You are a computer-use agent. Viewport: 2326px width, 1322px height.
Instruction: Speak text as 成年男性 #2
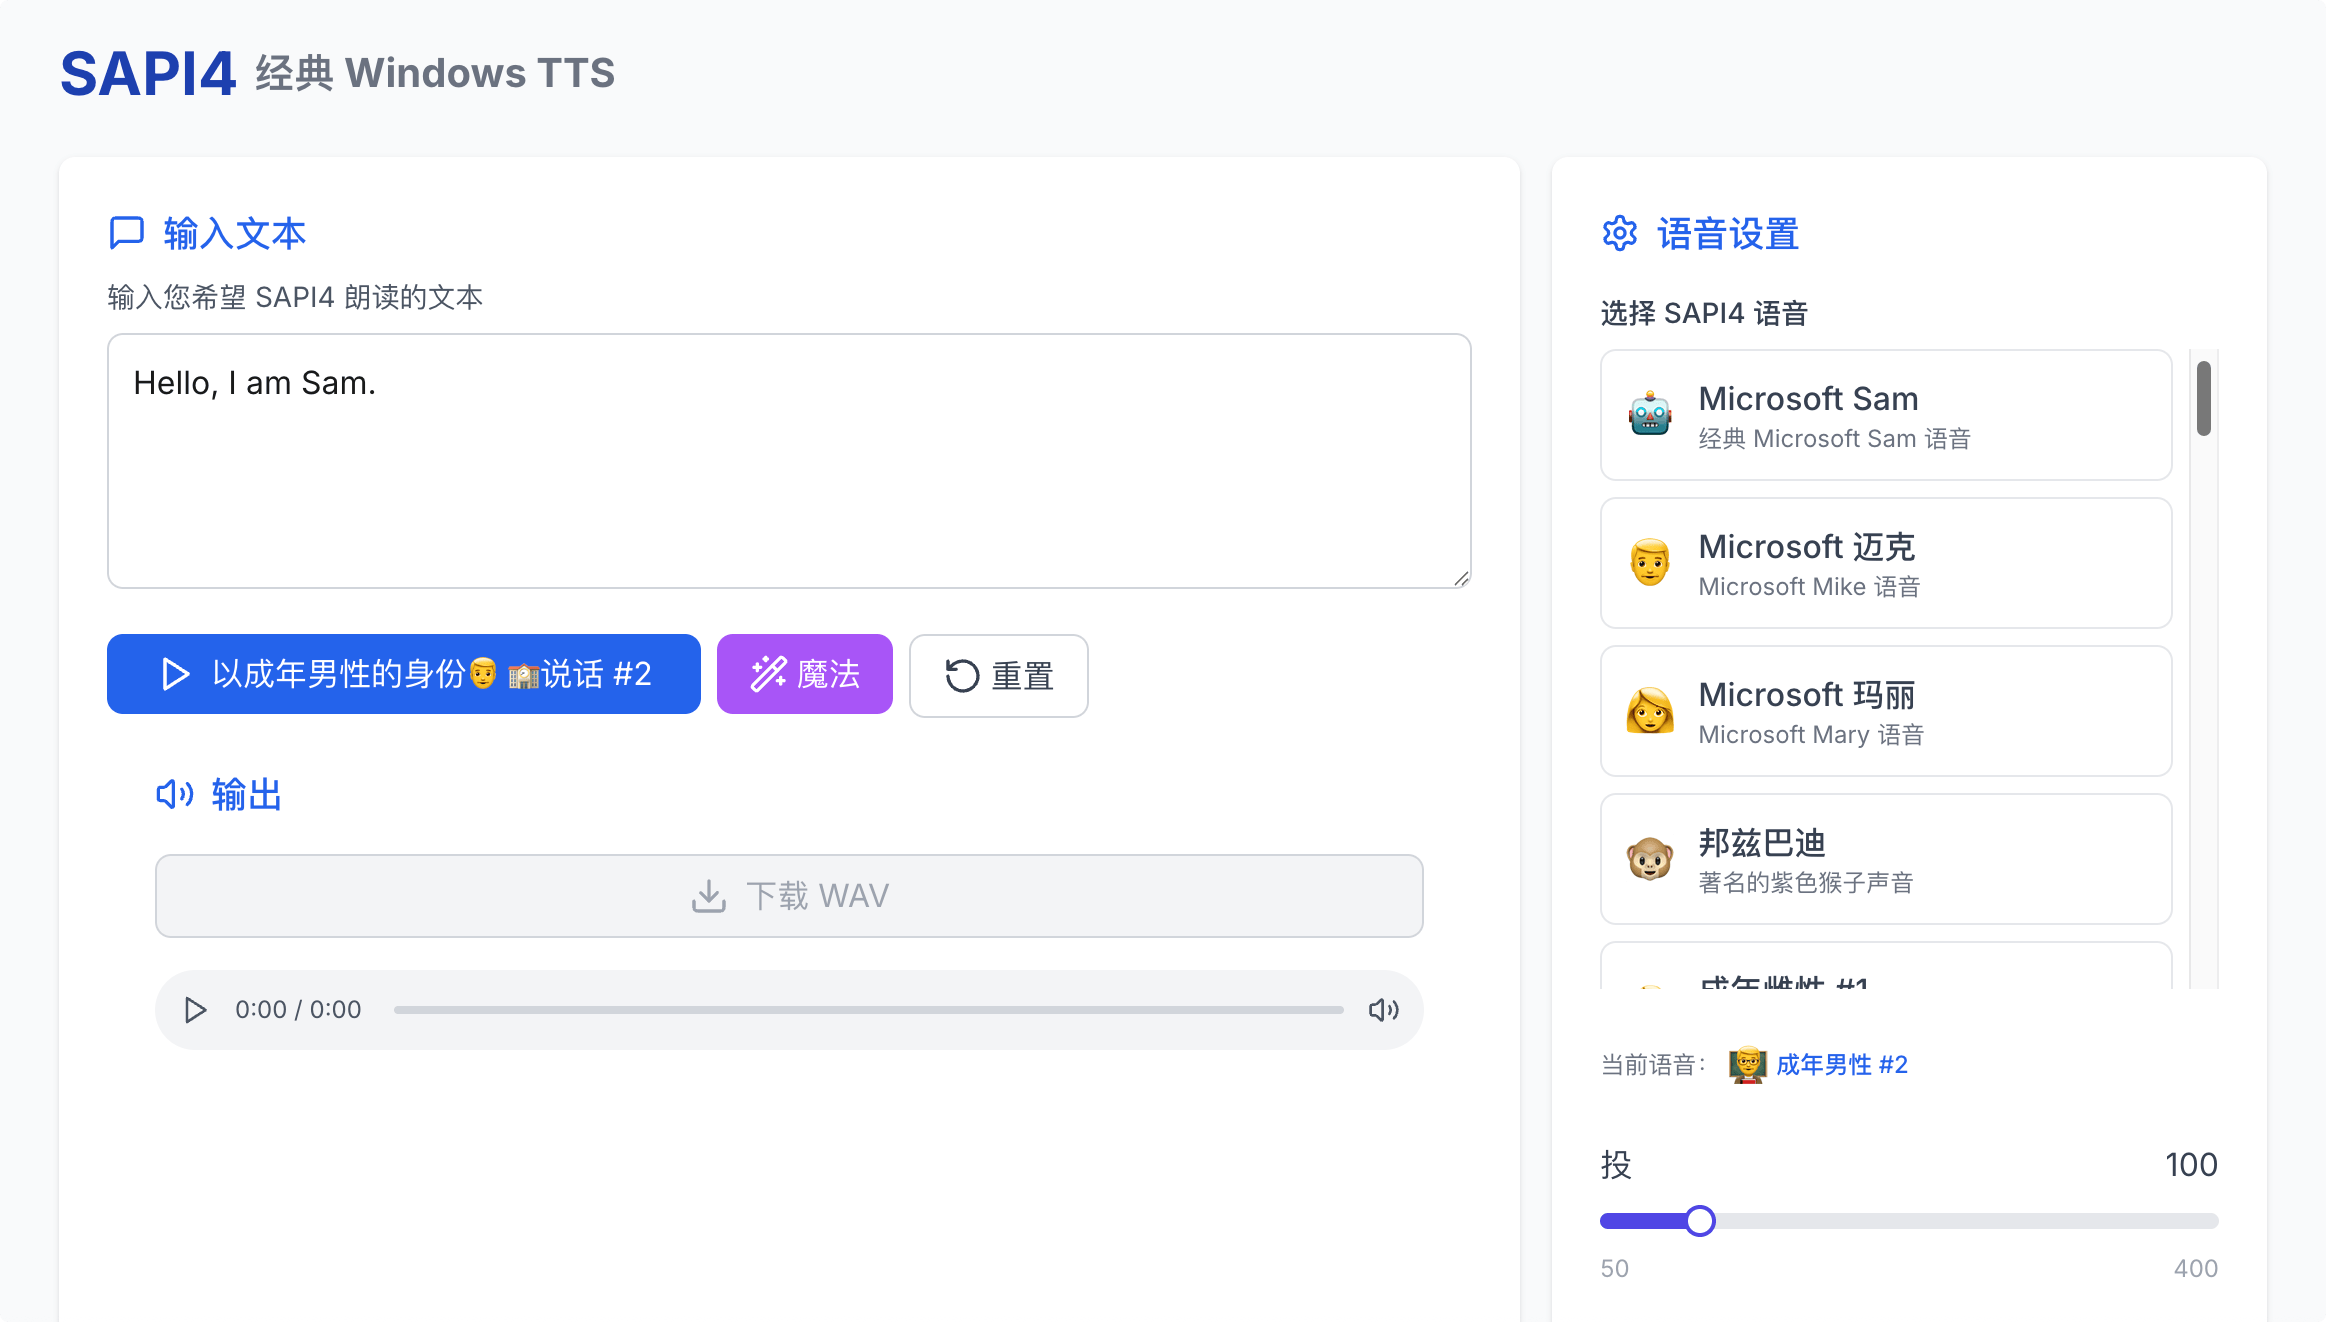[404, 674]
